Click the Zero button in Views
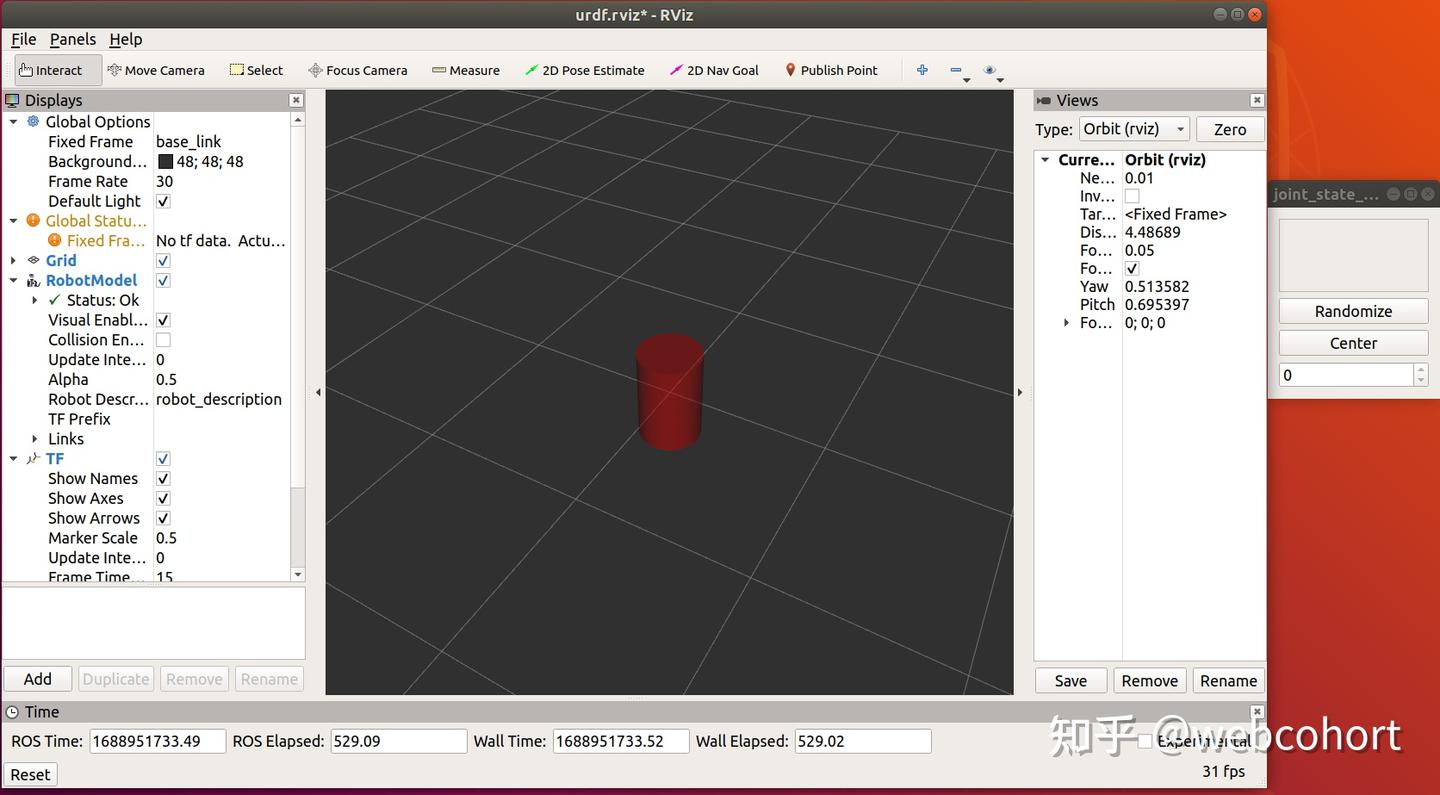Image resolution: width=1440 pixels, height=795 pixels. (x=1230, y=129)
